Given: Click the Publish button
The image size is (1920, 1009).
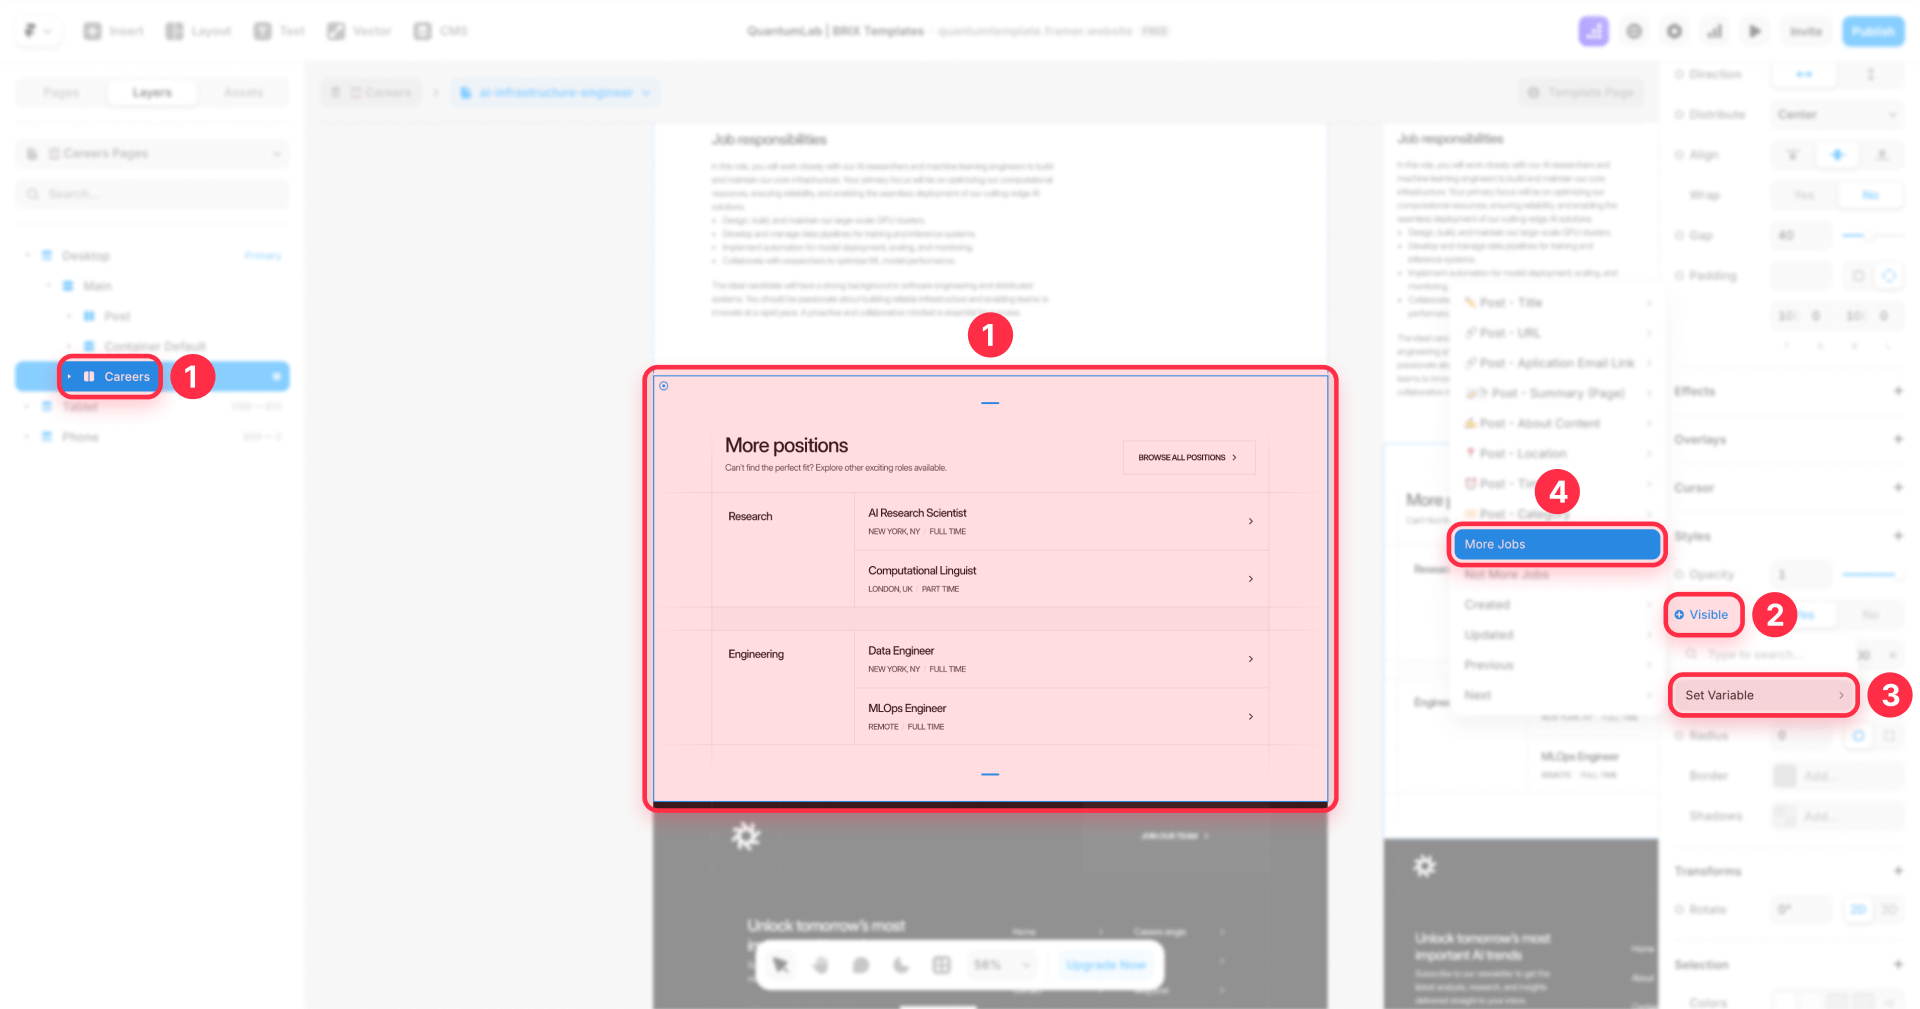Looking at the screenshot, I should pos(1872,31).
